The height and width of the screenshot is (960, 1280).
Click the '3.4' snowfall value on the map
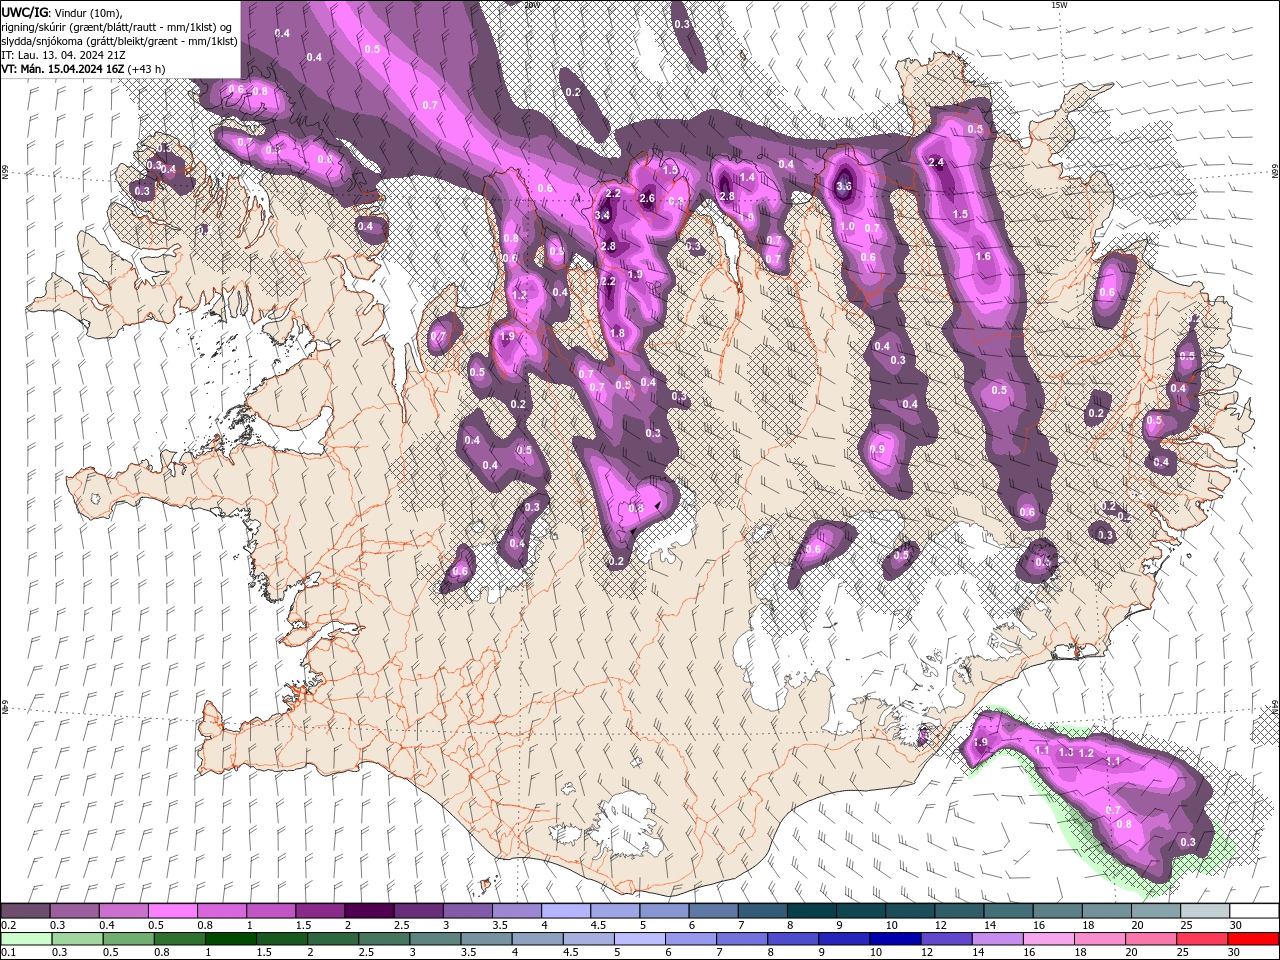click(x=603, y=215)
